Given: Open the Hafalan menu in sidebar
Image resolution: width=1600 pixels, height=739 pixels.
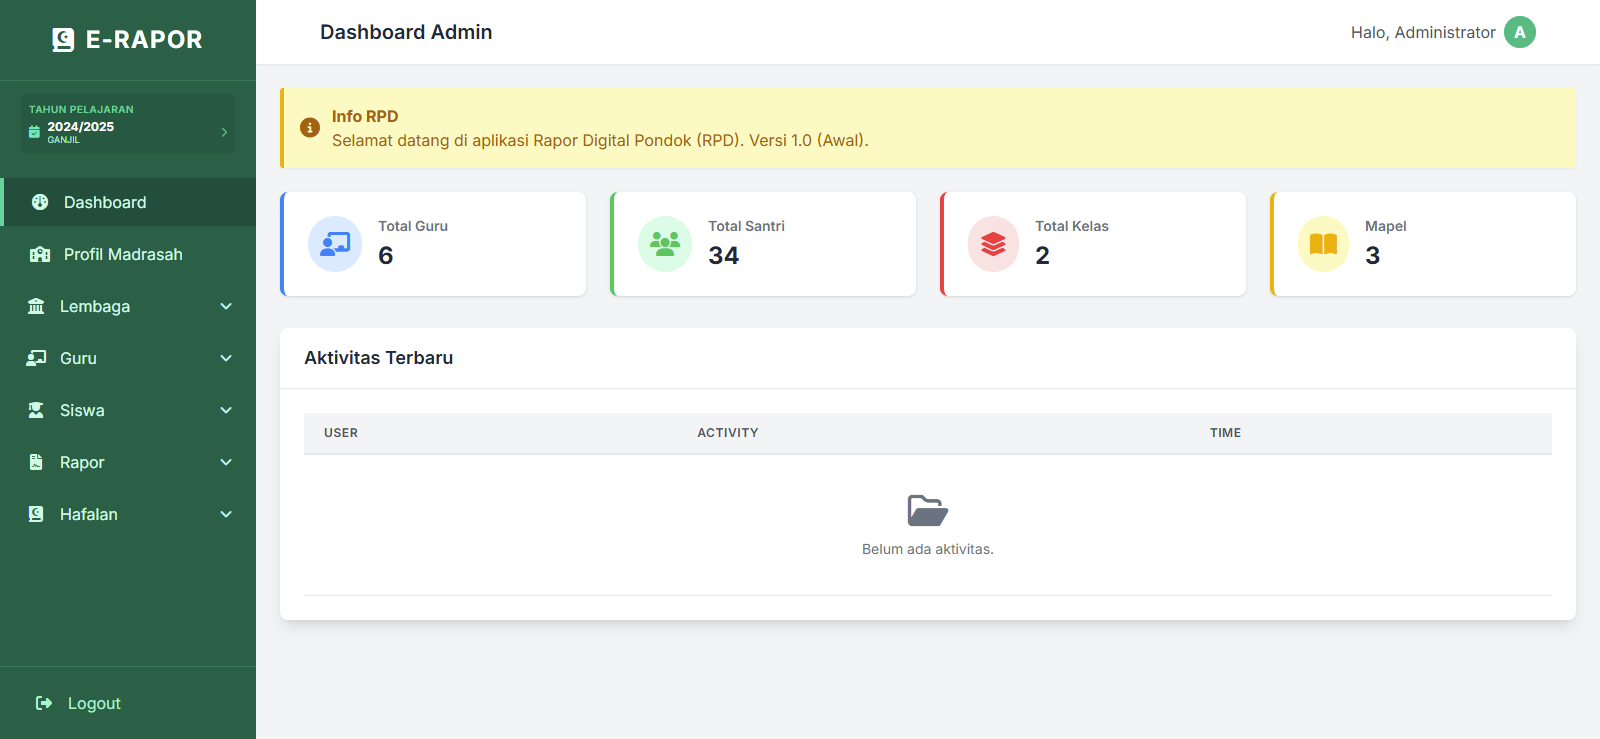Looking at the screenshot, I should 89,514.
